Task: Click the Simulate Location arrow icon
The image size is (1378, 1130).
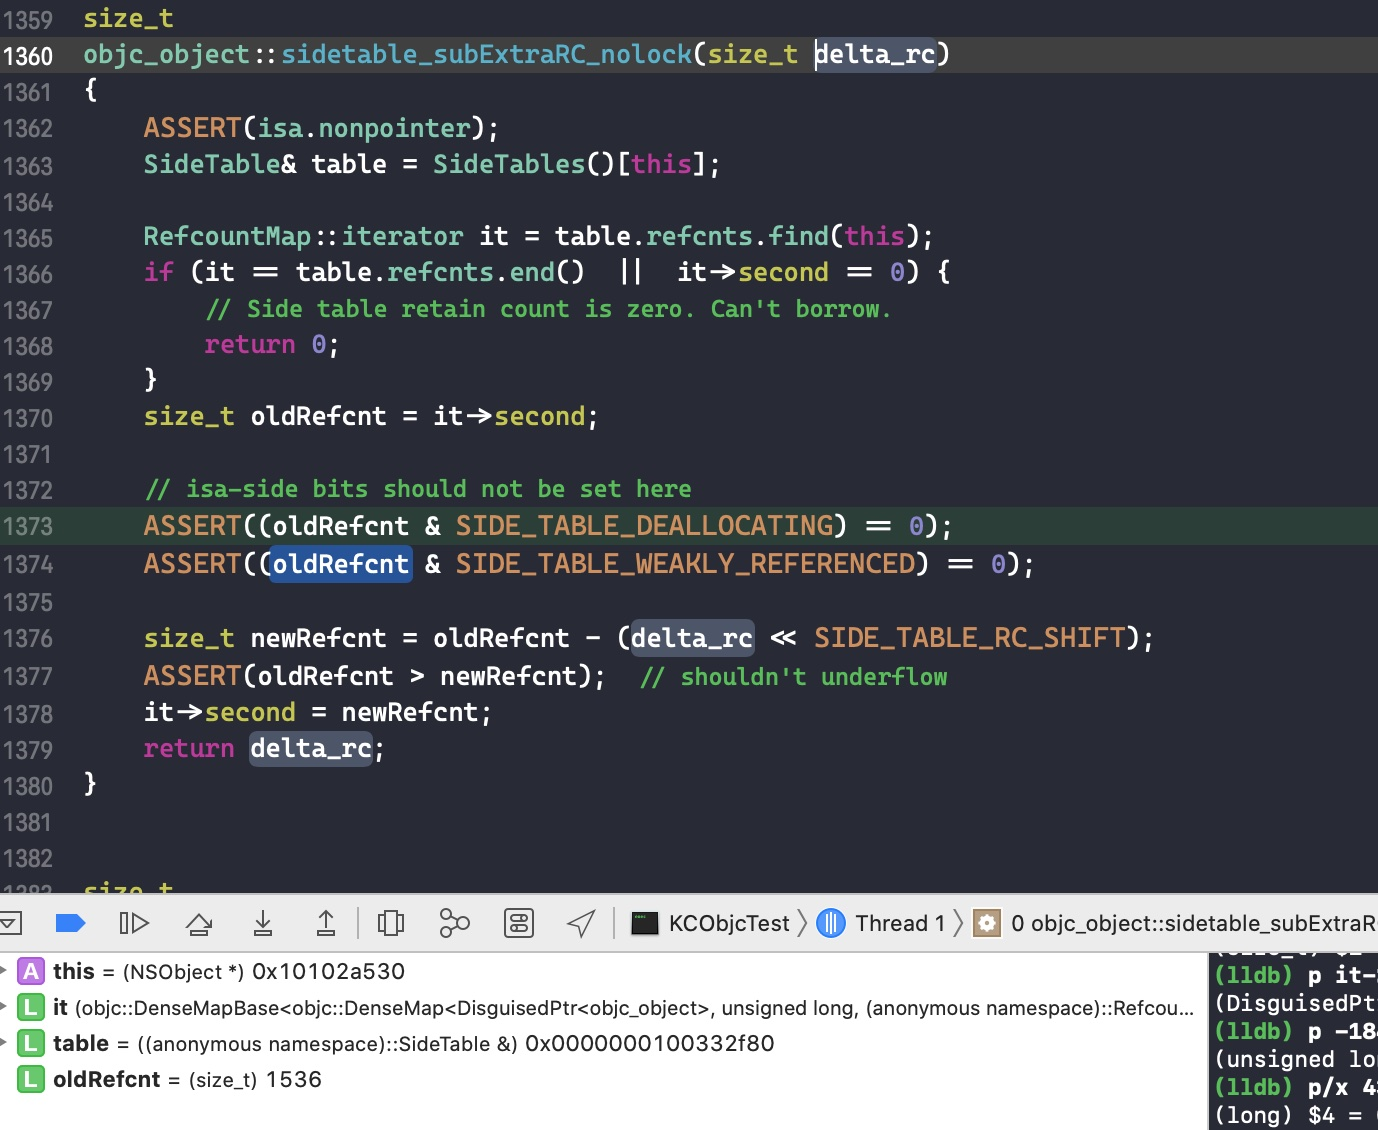Action: tap(581, 923)
